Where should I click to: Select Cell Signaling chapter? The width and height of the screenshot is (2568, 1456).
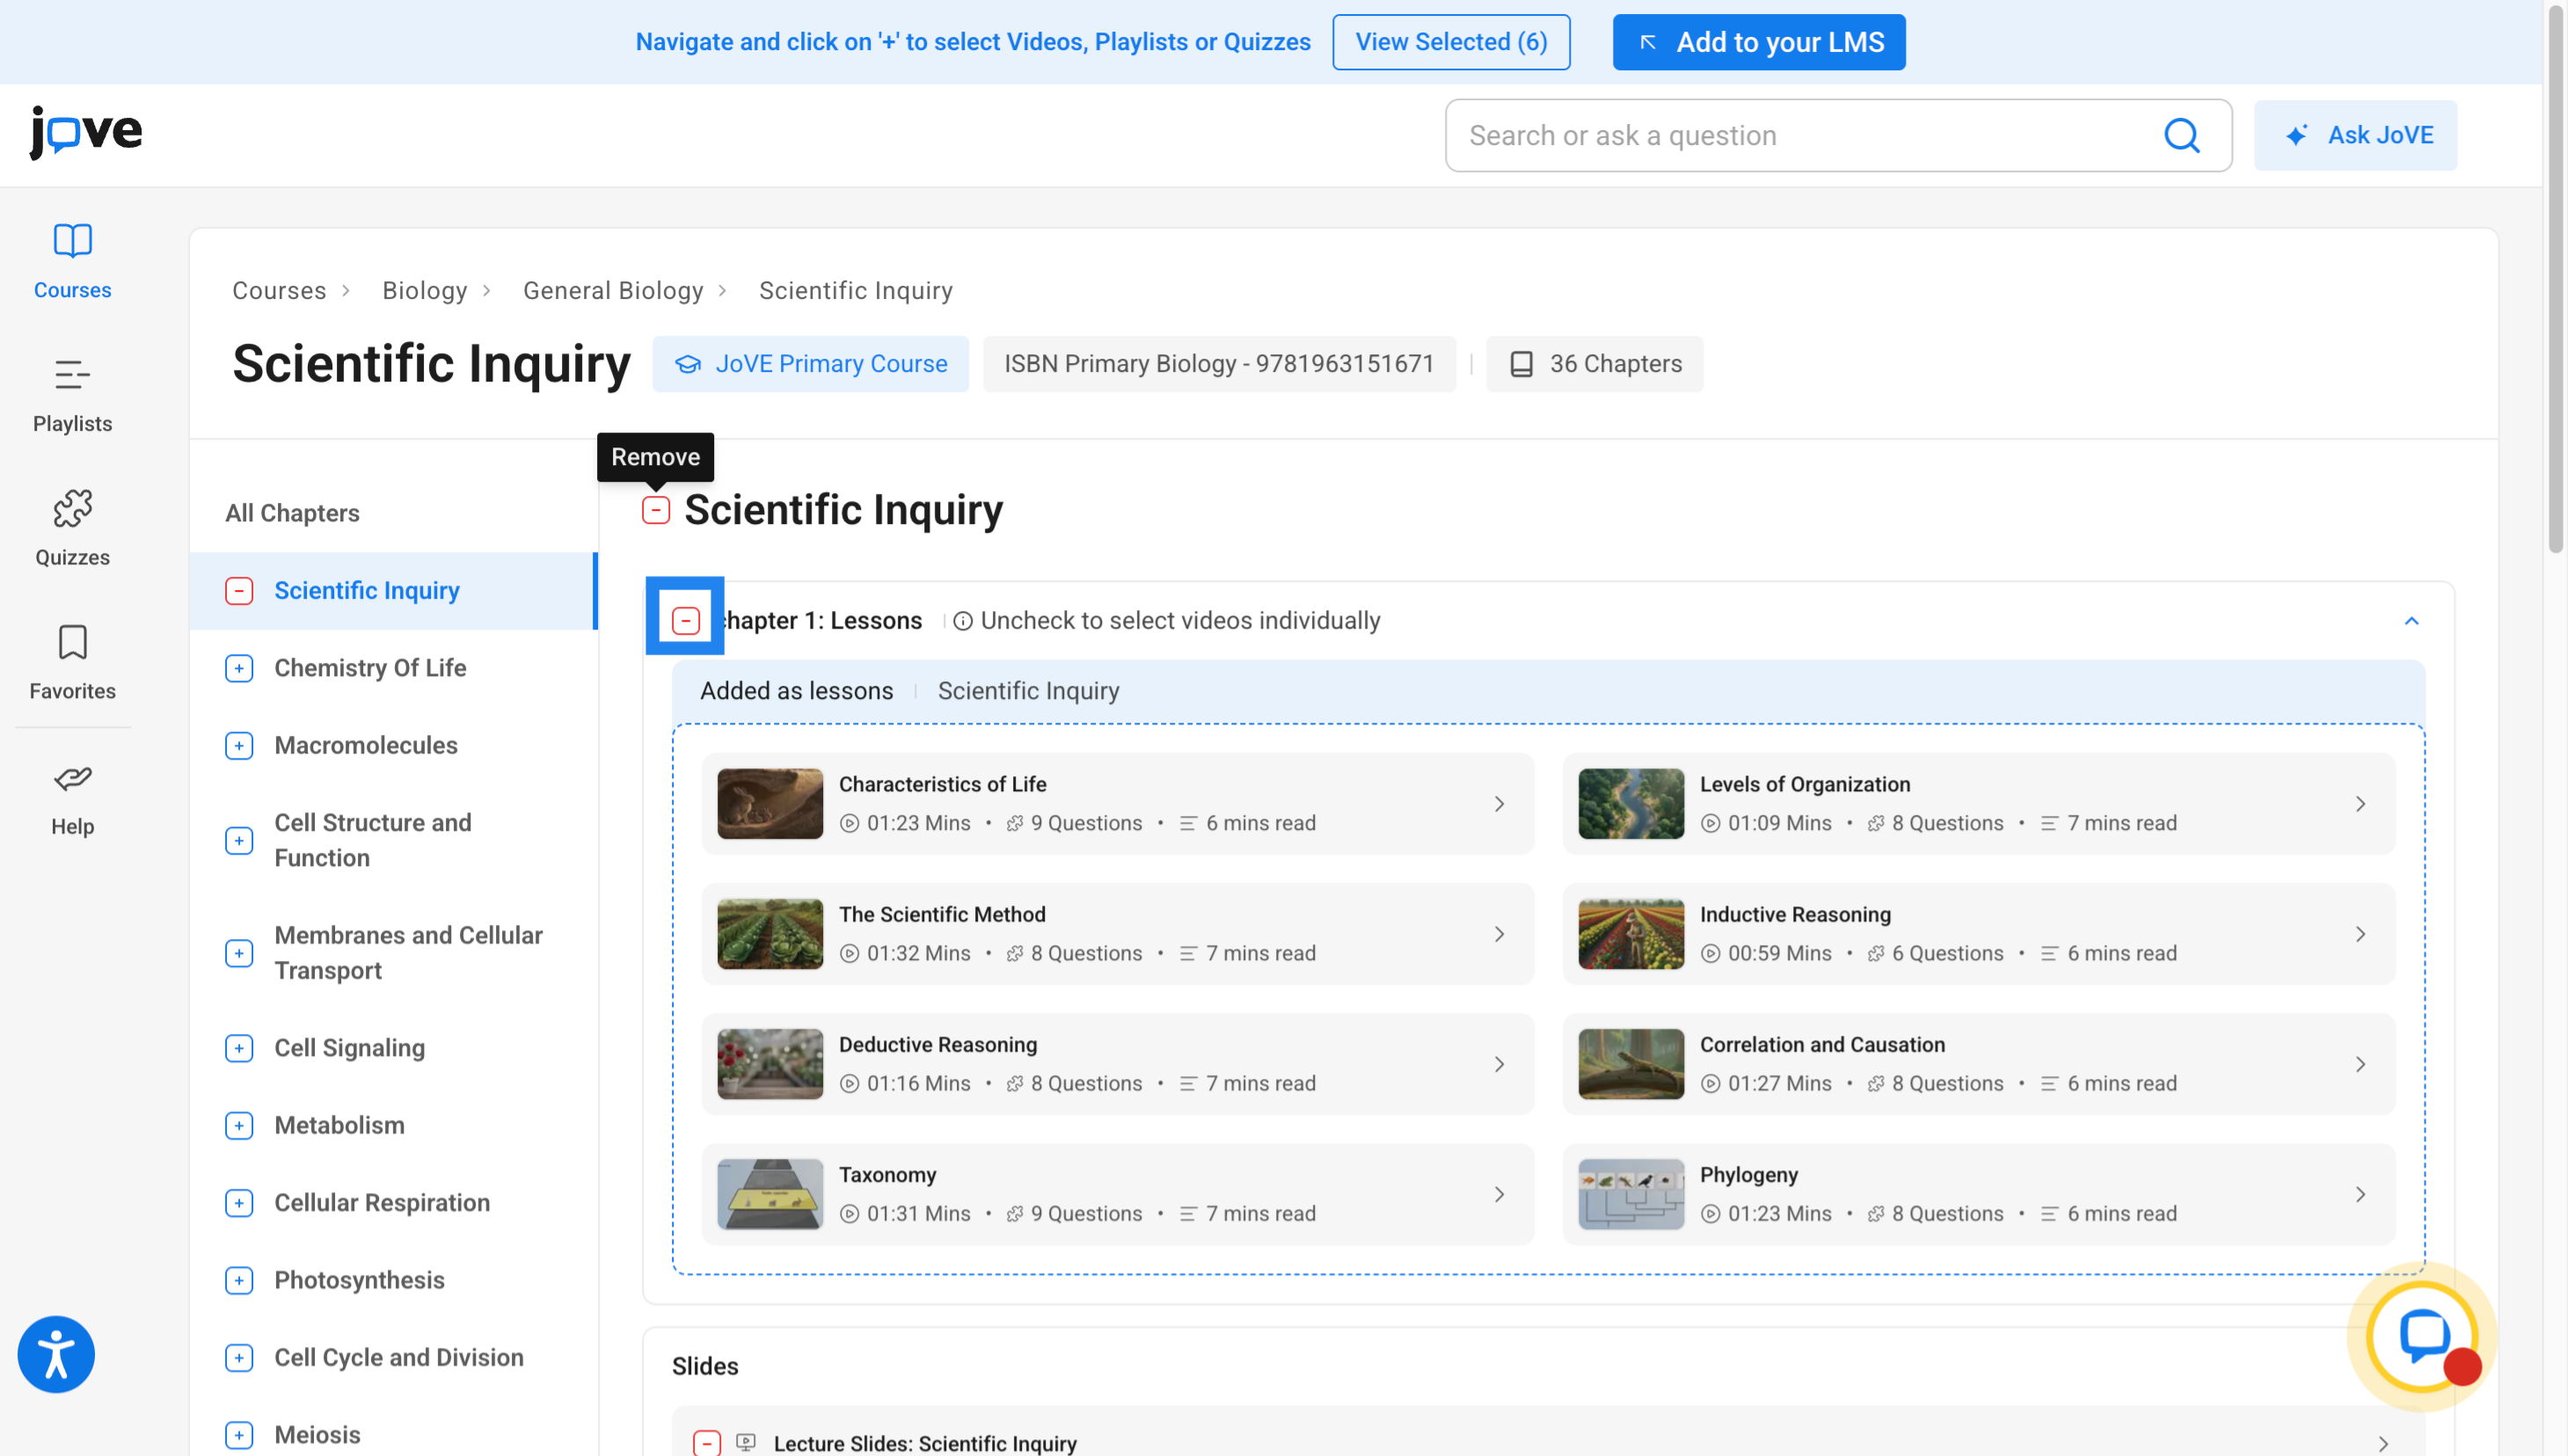pyautogui.click(x=349, y=1048)
